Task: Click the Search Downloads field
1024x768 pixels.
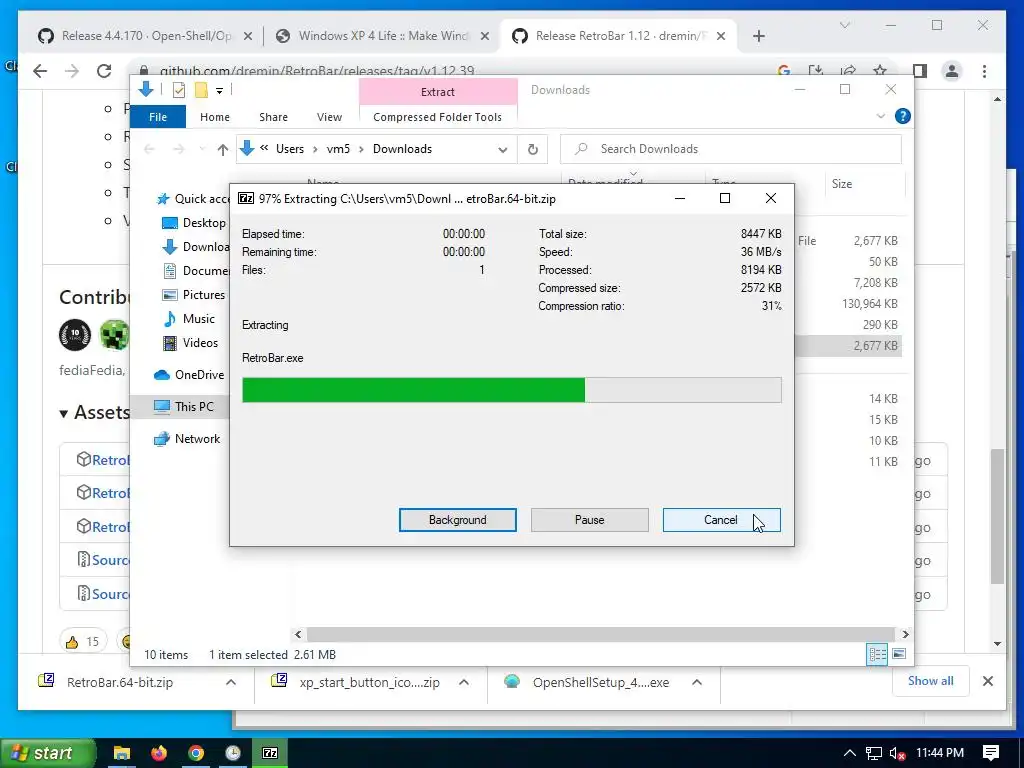Action: coord(731,149)
